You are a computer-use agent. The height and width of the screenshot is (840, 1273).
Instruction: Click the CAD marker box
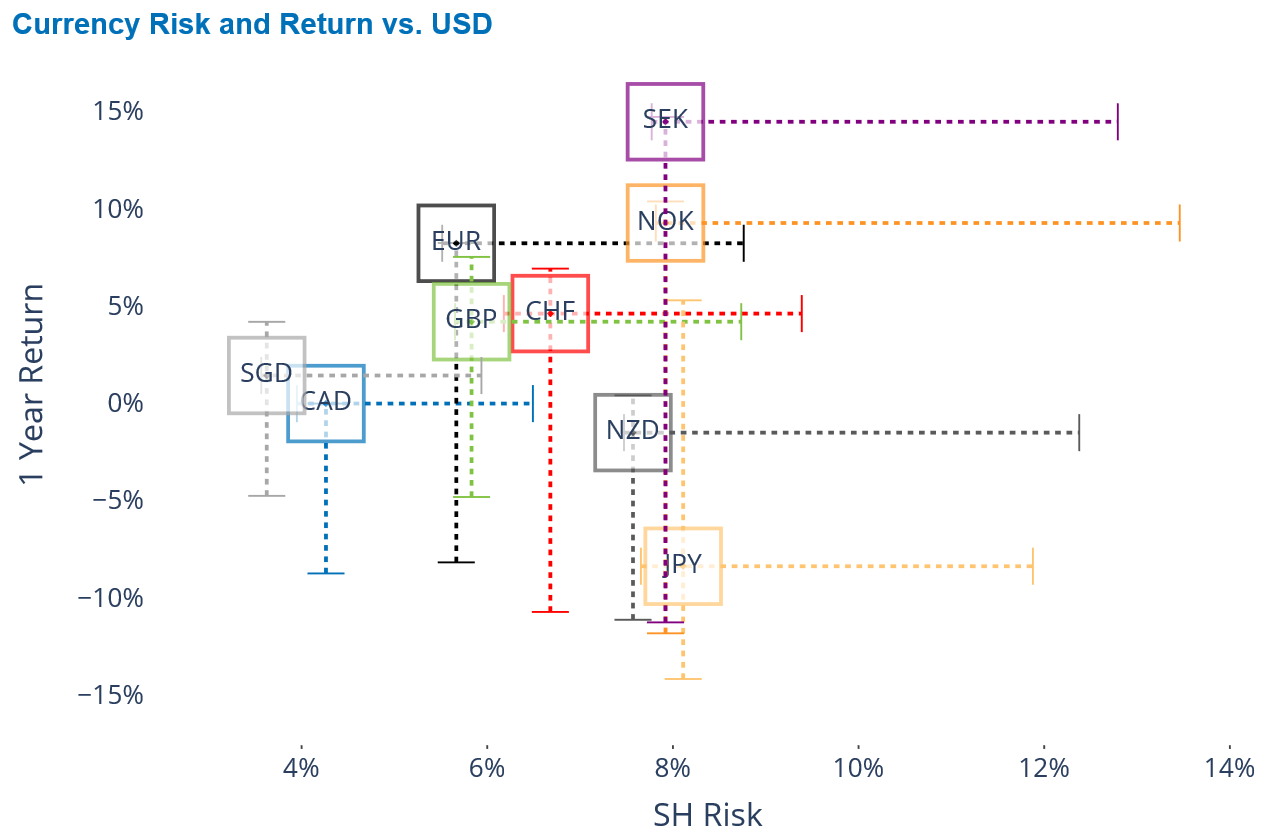point(326,403)
